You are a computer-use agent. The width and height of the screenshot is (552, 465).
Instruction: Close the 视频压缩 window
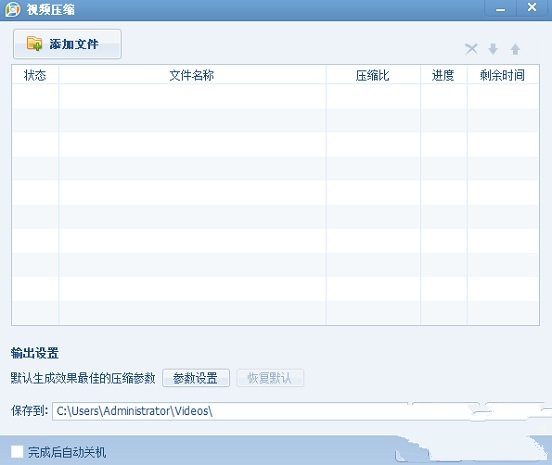coord(532,8)
